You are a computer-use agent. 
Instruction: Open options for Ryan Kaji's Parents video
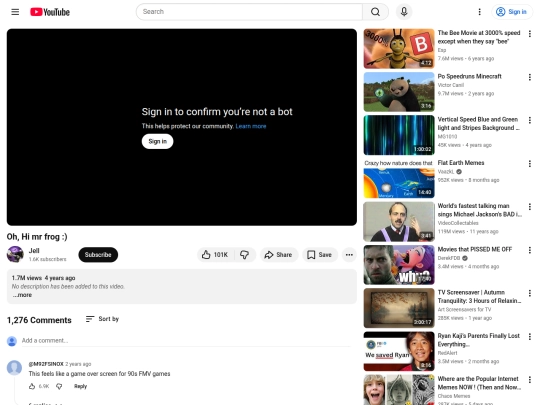click(x=530, y=336)
